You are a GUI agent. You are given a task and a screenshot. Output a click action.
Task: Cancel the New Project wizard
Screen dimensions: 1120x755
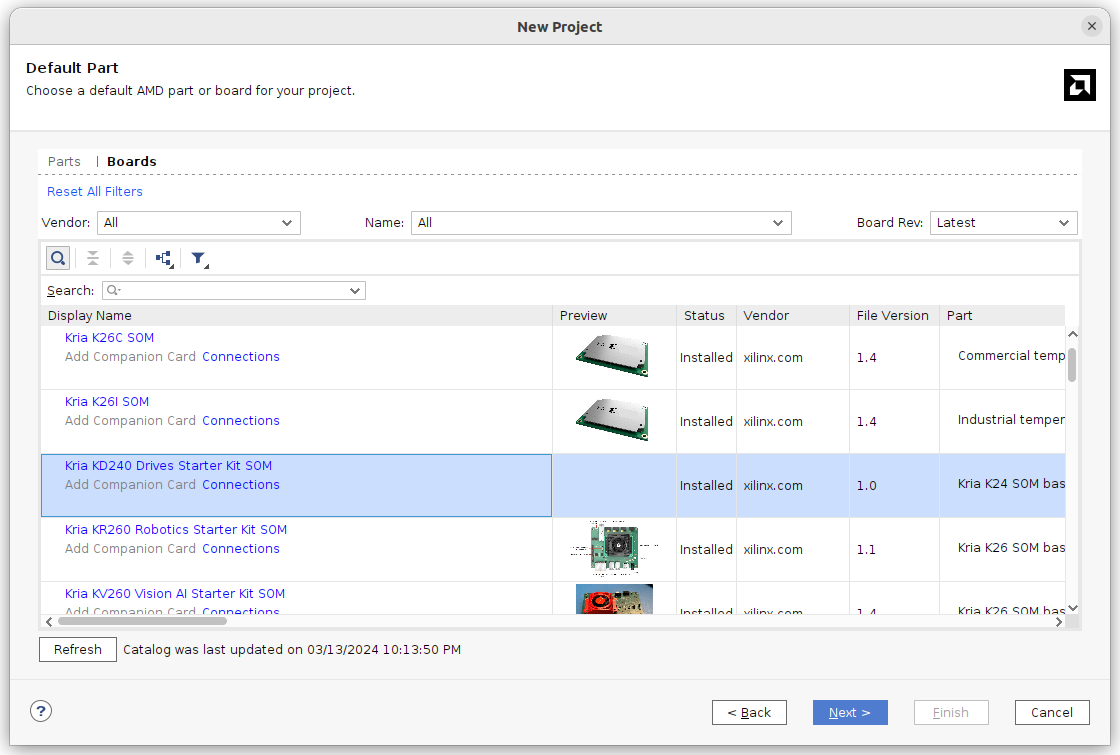coord(1052,712)
